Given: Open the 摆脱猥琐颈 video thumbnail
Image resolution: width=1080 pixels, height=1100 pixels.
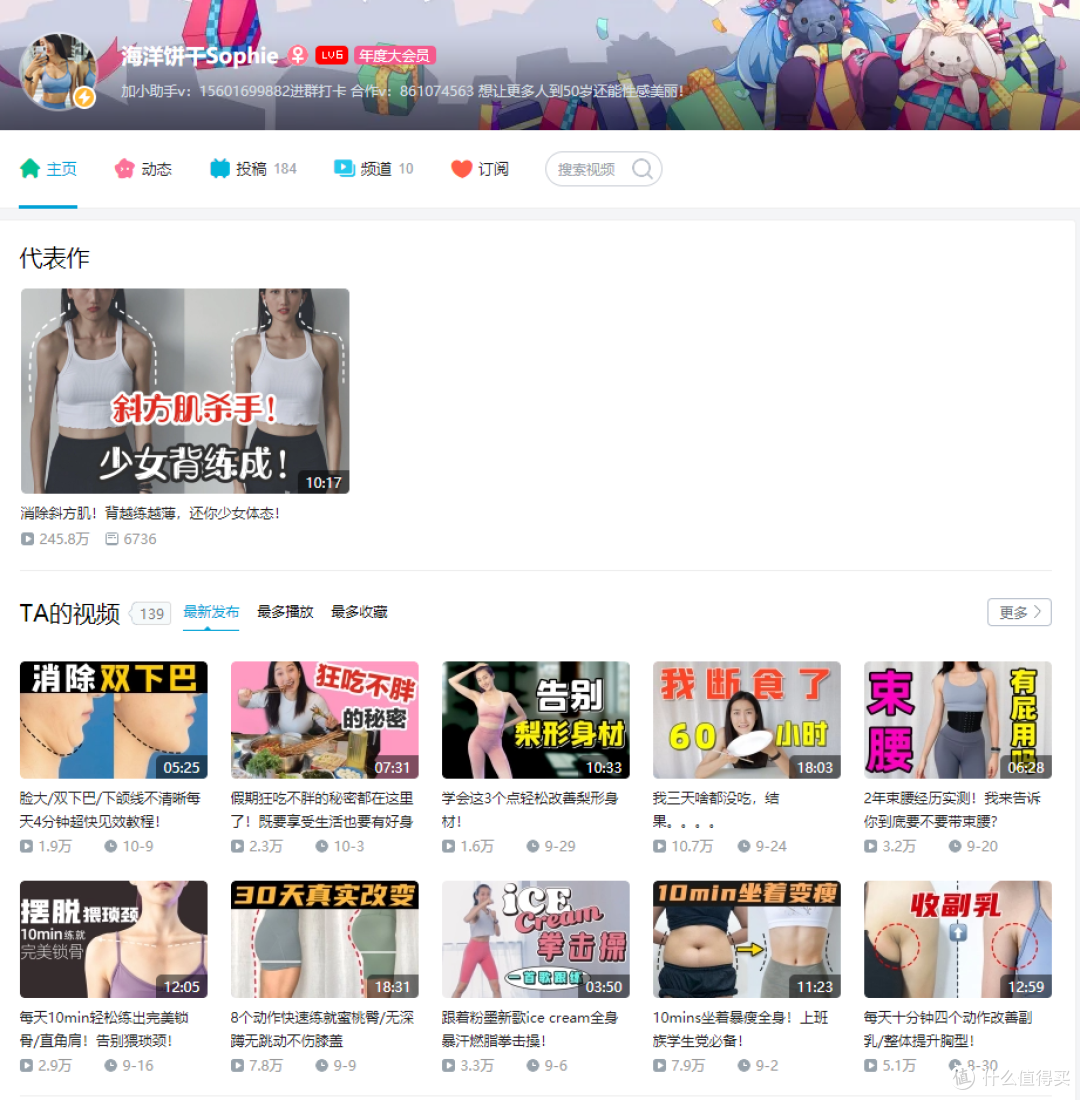Looking at the screenshot, I should [x=114, y=939].
